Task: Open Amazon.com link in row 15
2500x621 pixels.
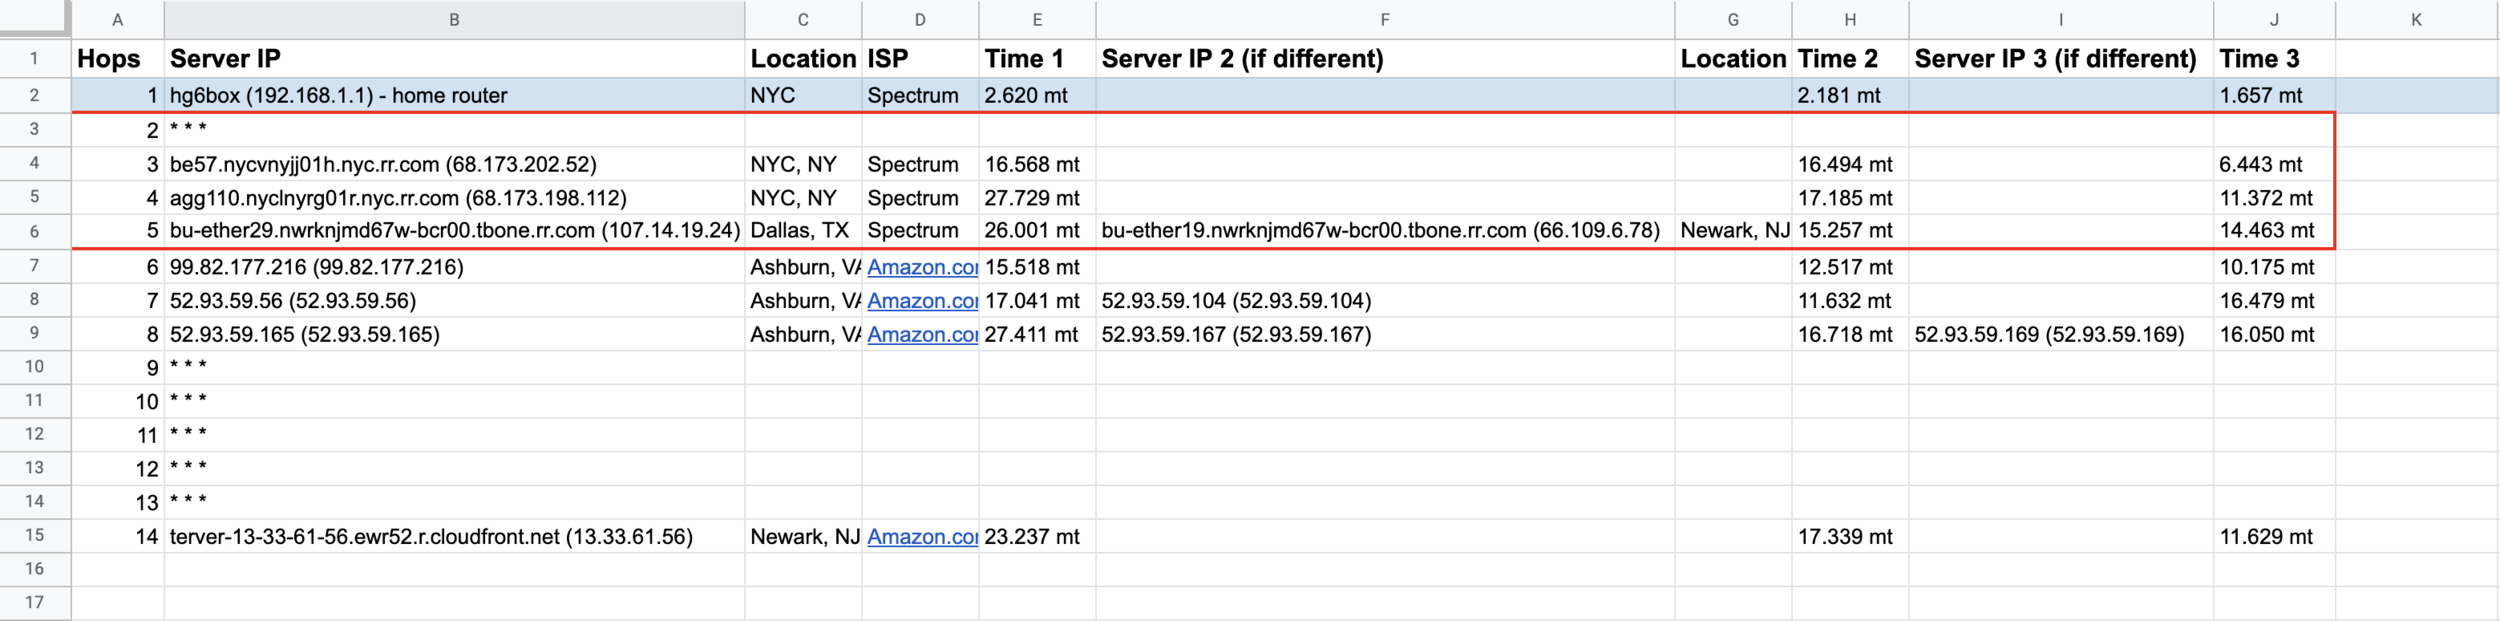Action: coord(922,537)
